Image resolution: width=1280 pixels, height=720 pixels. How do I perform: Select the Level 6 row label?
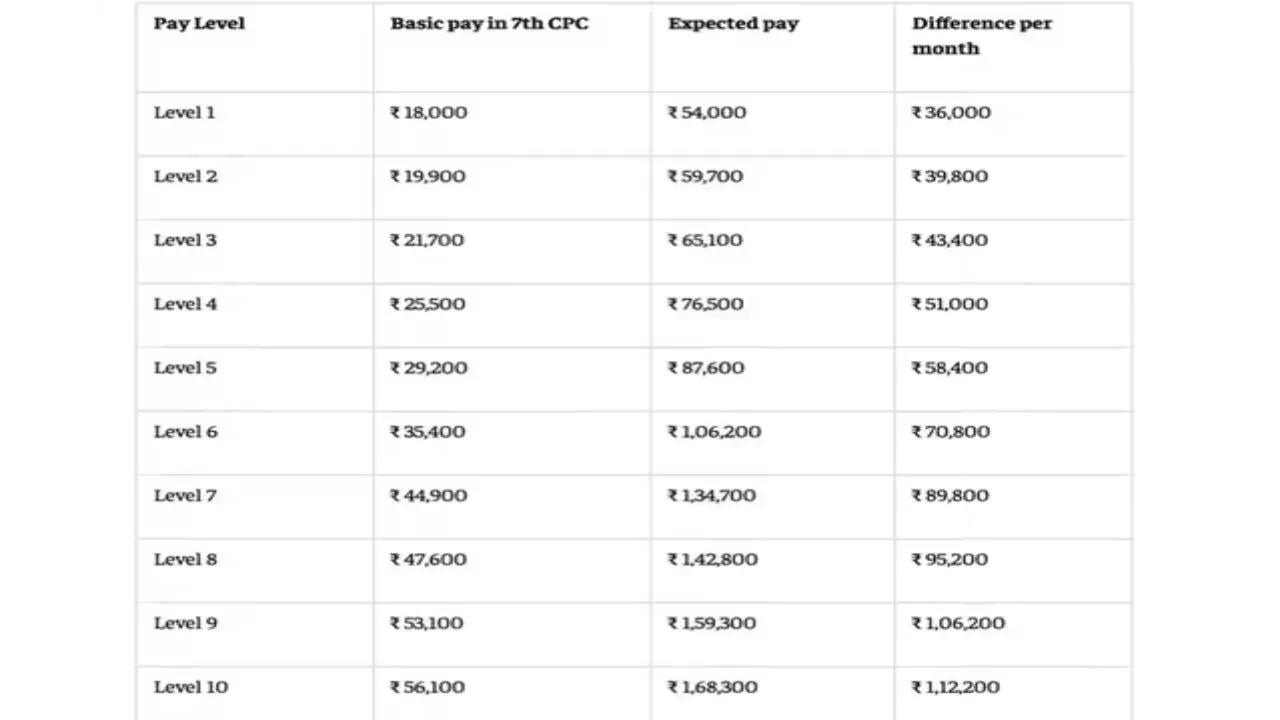click(185, 432)
